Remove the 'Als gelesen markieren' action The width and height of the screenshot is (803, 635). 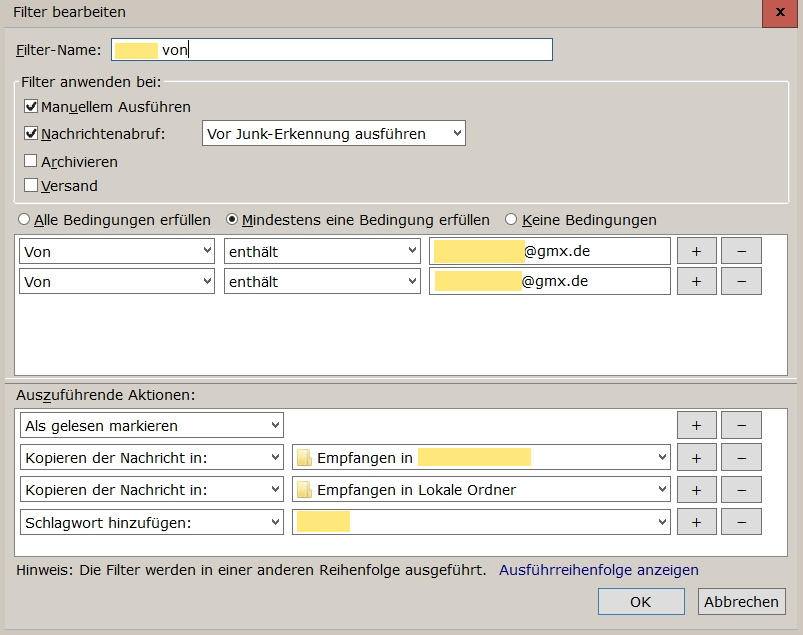(741, 425)
